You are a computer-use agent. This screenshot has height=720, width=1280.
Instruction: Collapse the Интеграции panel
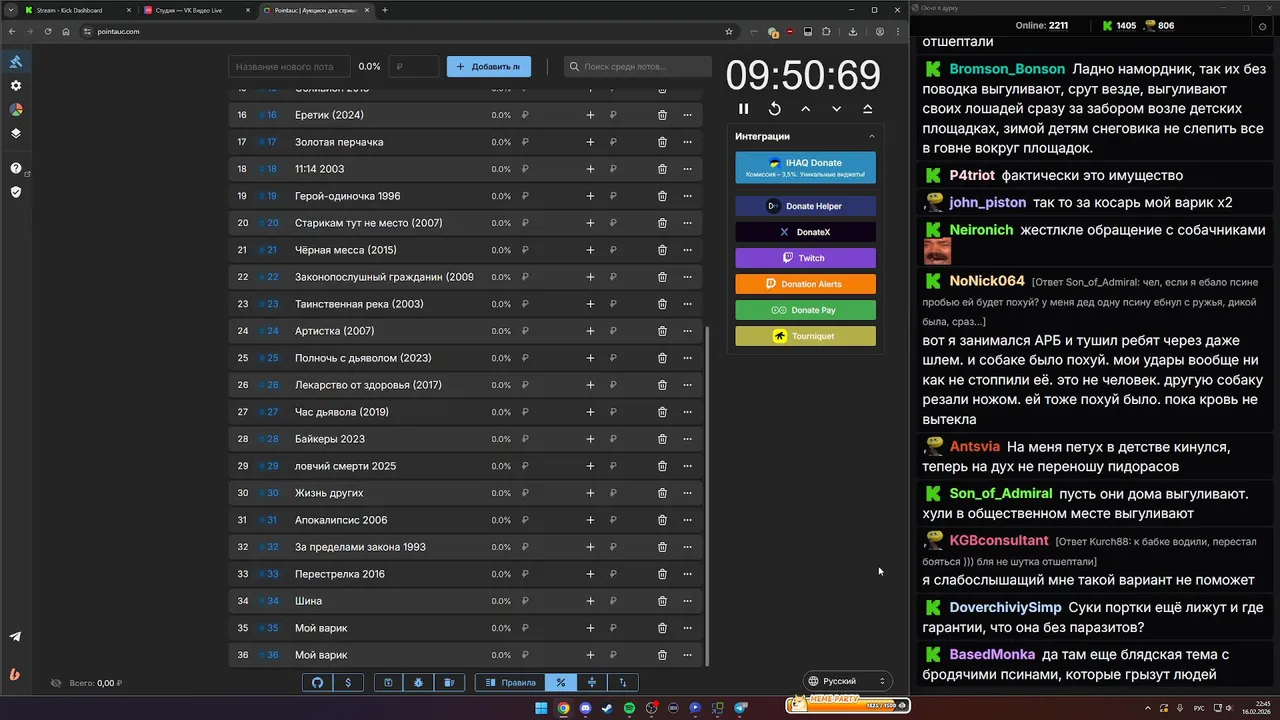click(871, 136)
